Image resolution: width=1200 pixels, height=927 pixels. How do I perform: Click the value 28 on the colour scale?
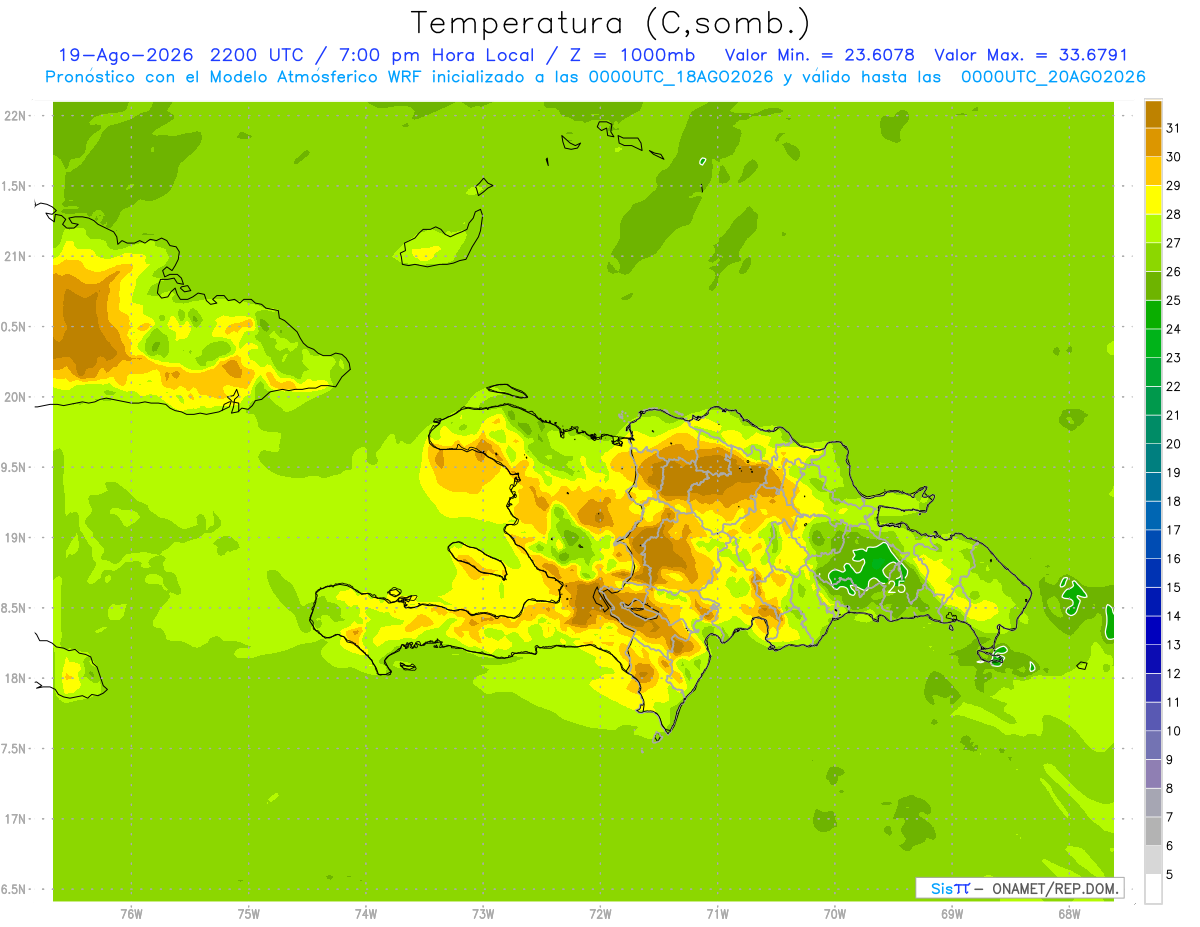pyautogui.click(x=1173, y=214)
